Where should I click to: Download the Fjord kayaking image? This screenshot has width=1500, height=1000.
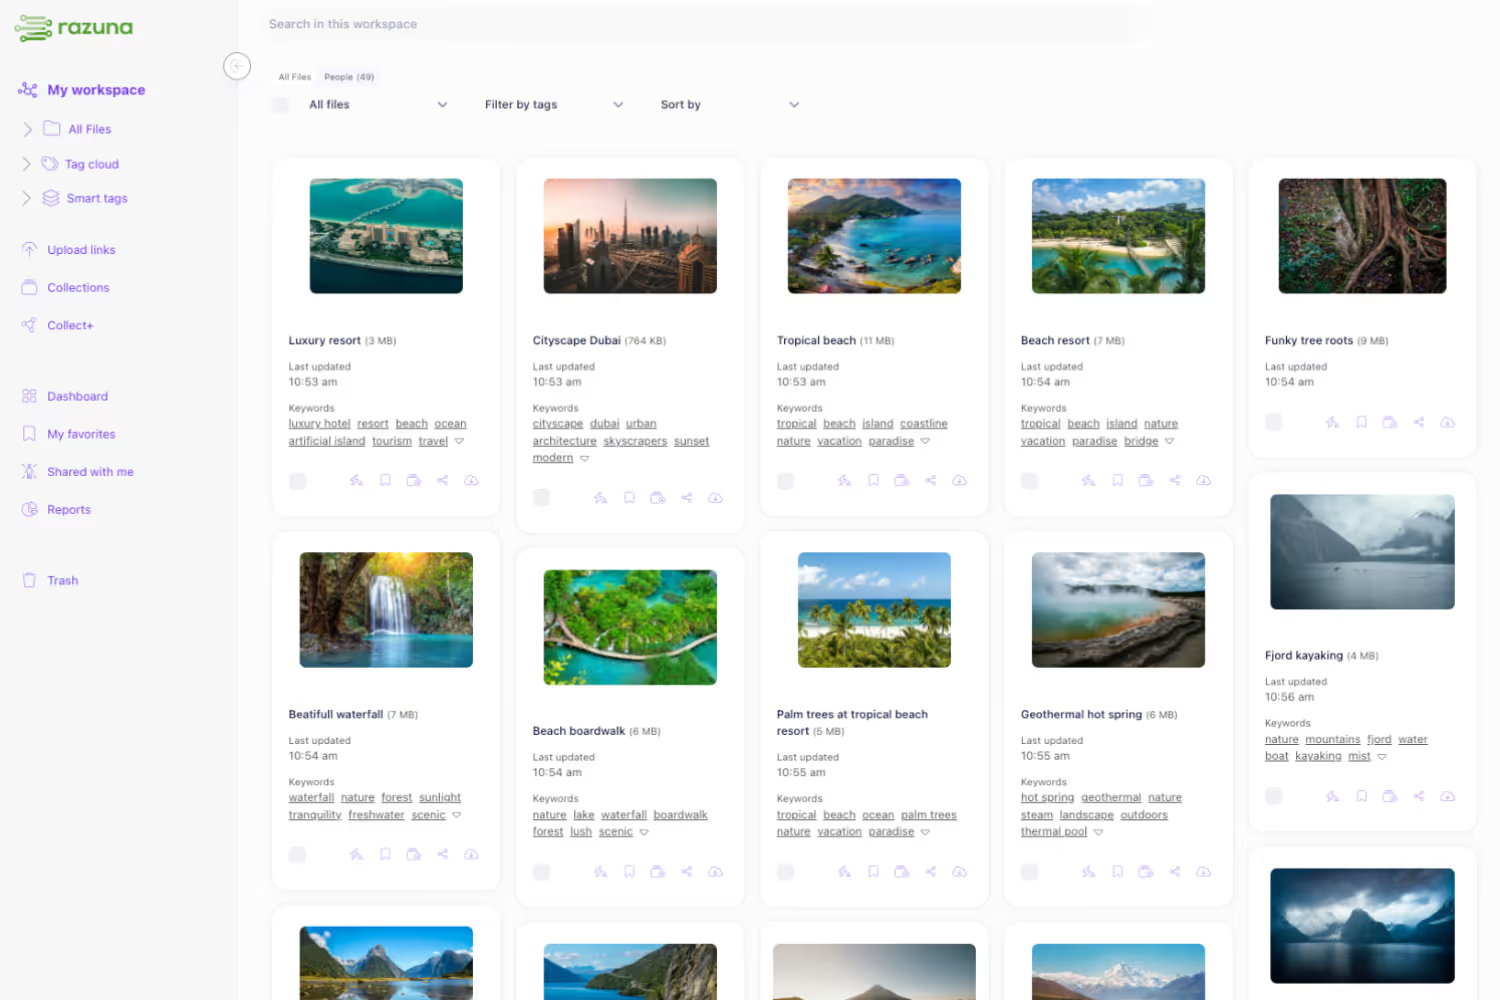click(x=1447, y=796)
